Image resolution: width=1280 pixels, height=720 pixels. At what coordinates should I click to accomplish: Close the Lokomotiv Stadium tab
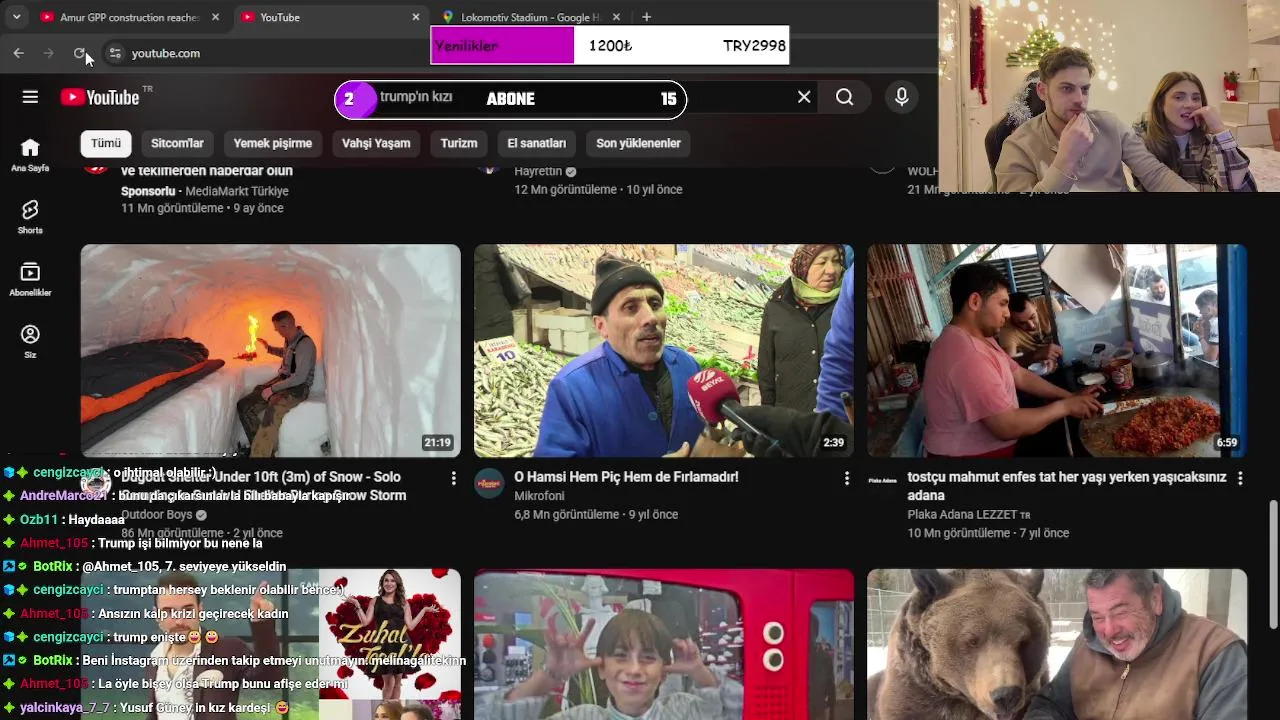point(616,17)
